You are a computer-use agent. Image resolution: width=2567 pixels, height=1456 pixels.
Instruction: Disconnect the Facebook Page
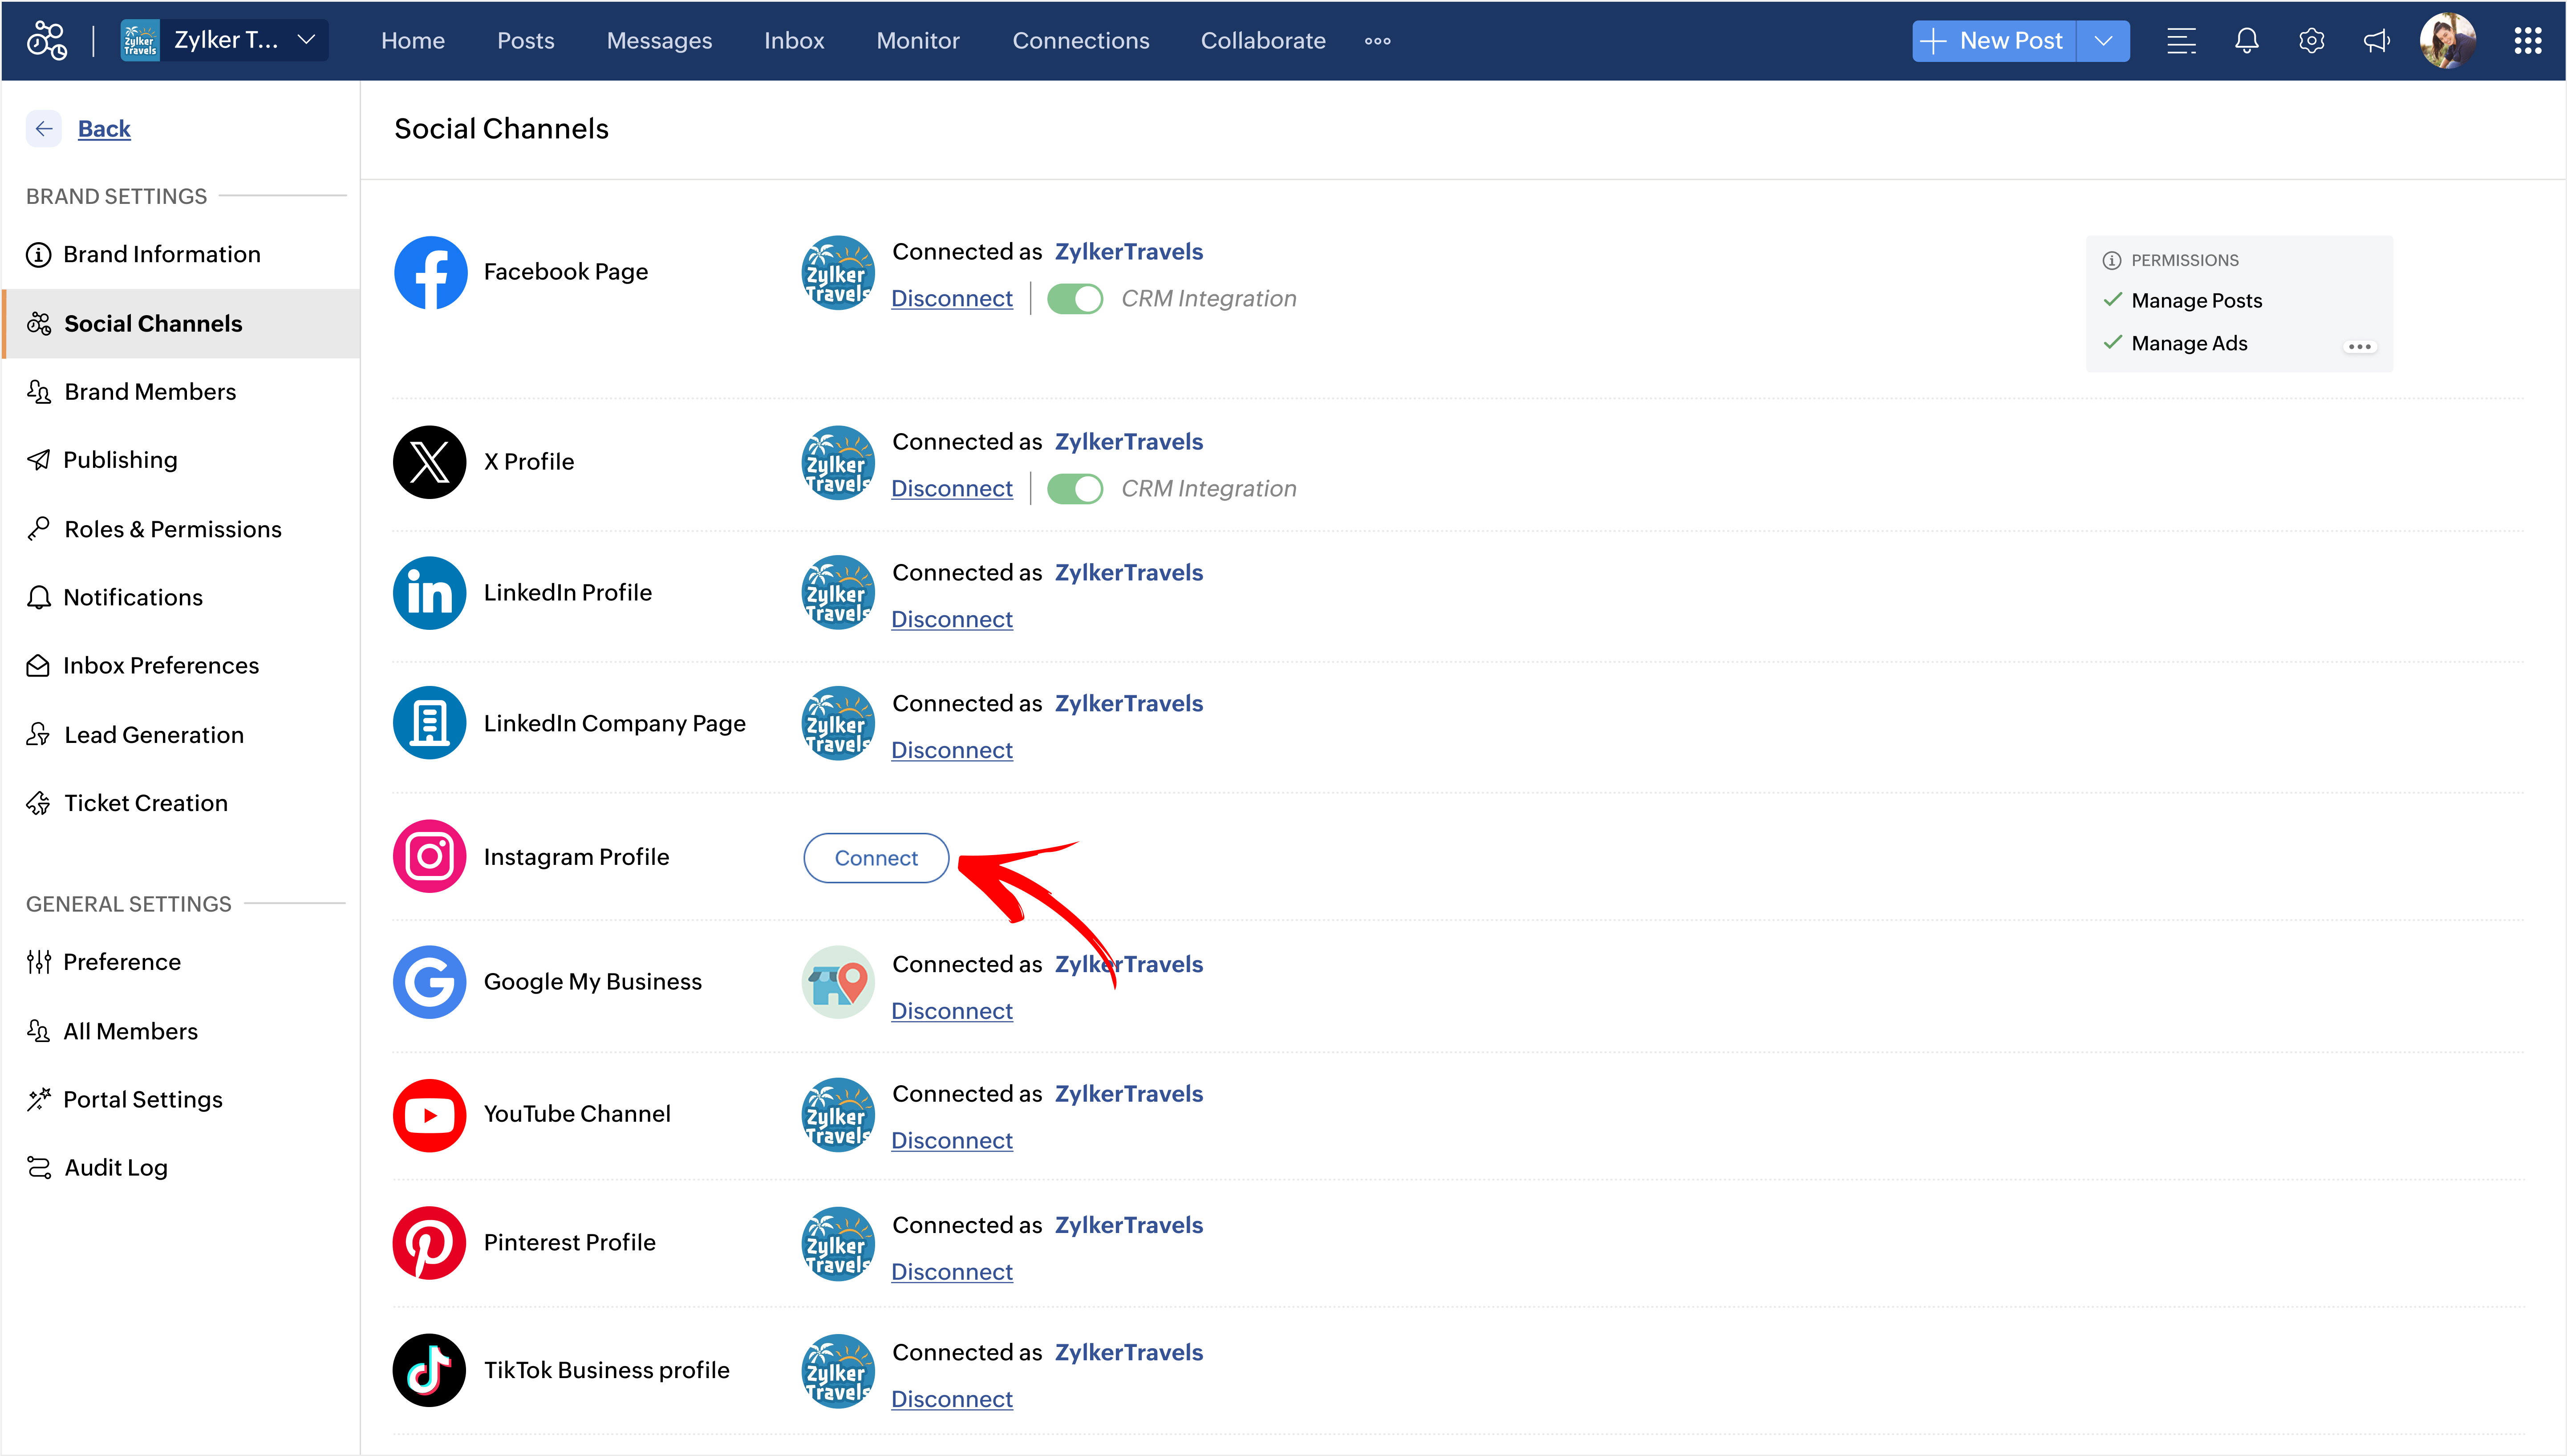pyautogui.click(x=952, y=299)
